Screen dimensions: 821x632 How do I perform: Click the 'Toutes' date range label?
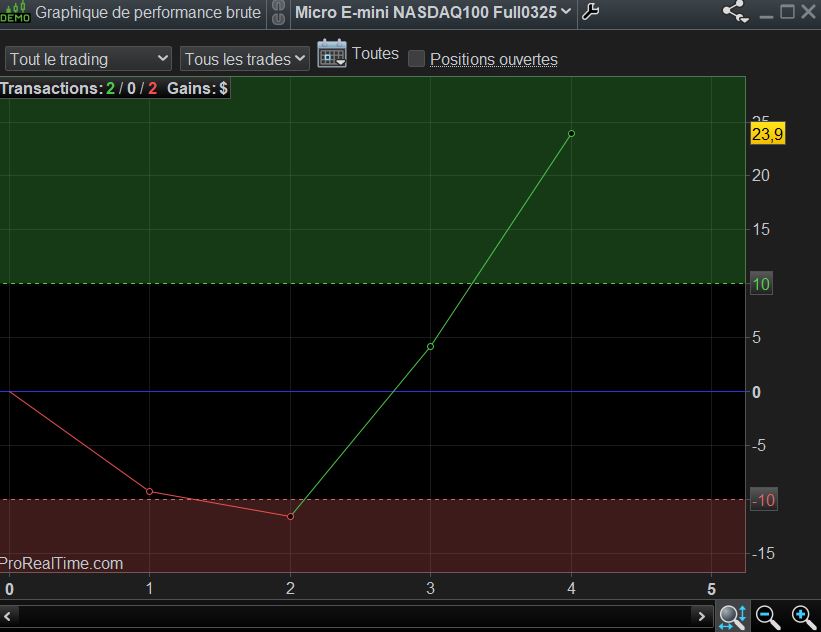[375, 53]
